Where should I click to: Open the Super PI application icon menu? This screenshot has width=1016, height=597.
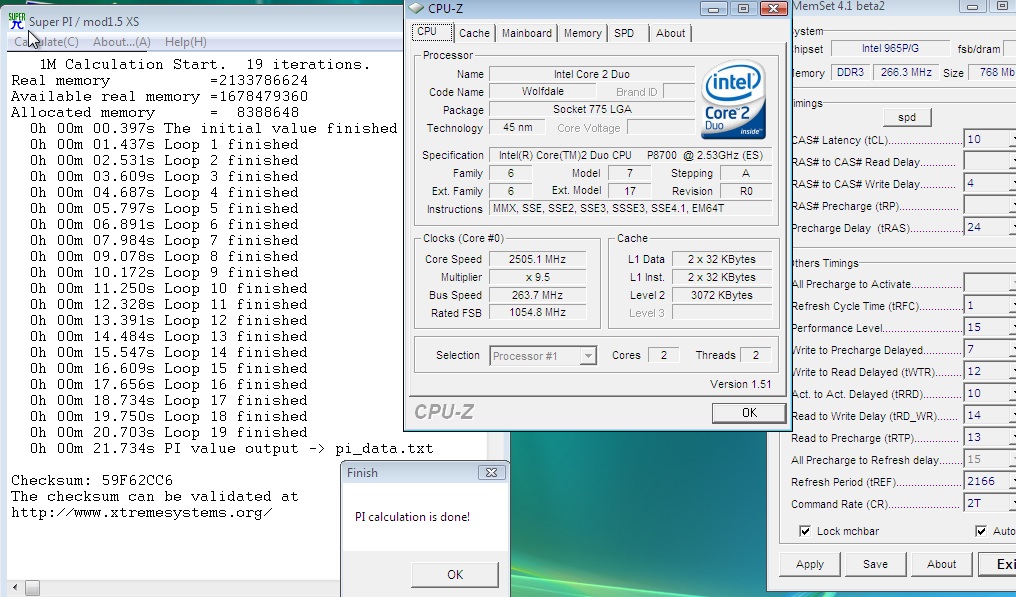17,21
